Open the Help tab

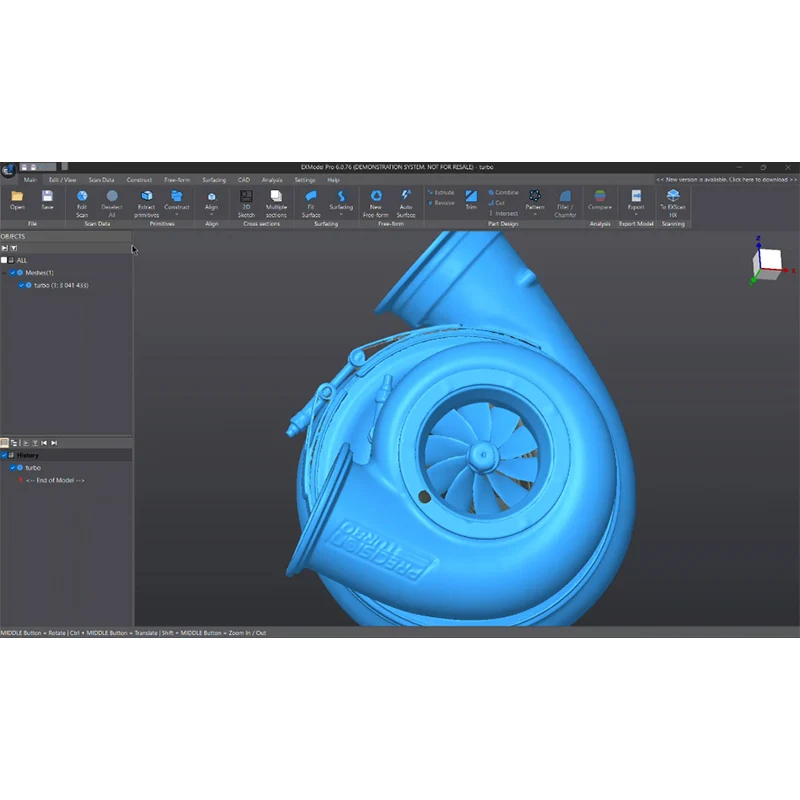point(333,180)
